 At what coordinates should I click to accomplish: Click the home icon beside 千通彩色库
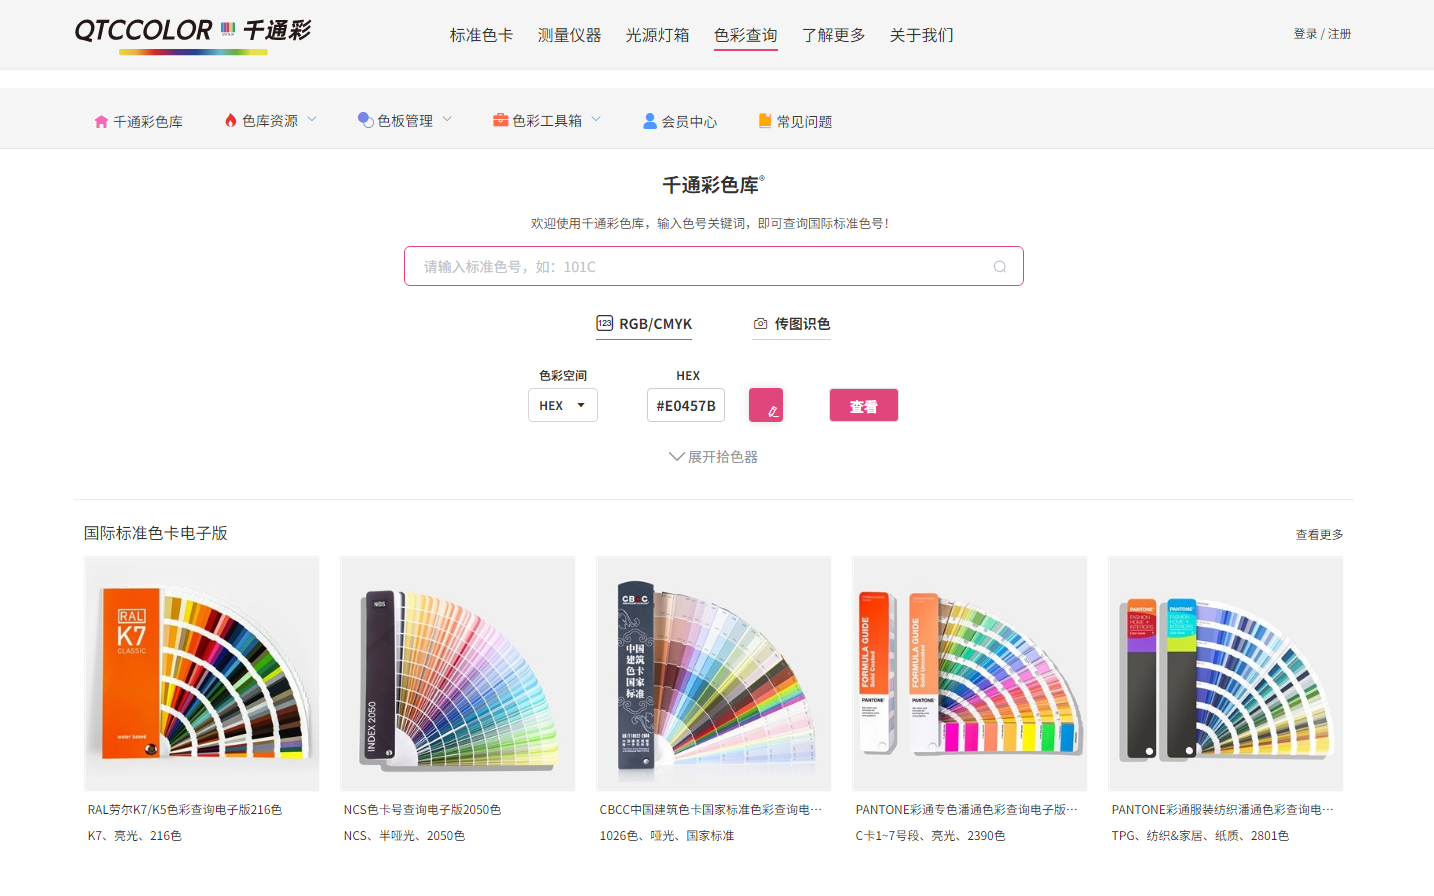tap(101, 121)
